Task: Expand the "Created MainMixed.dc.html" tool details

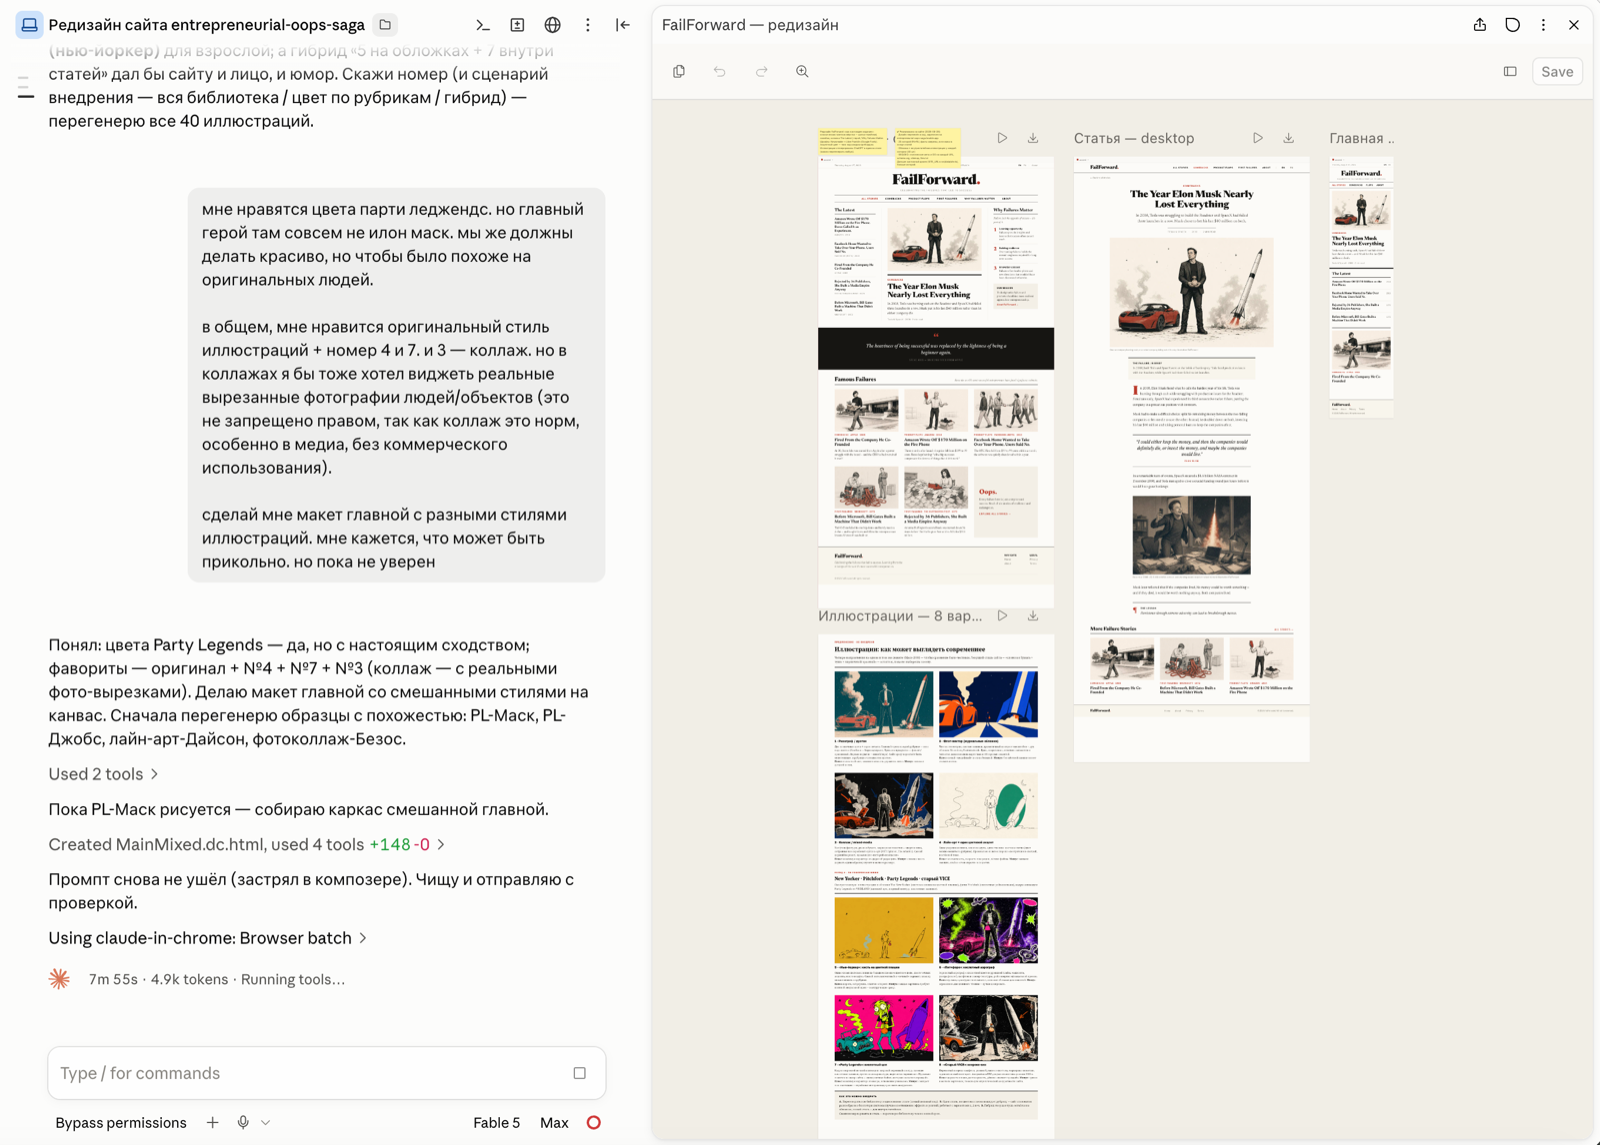Action: [247, 844]
